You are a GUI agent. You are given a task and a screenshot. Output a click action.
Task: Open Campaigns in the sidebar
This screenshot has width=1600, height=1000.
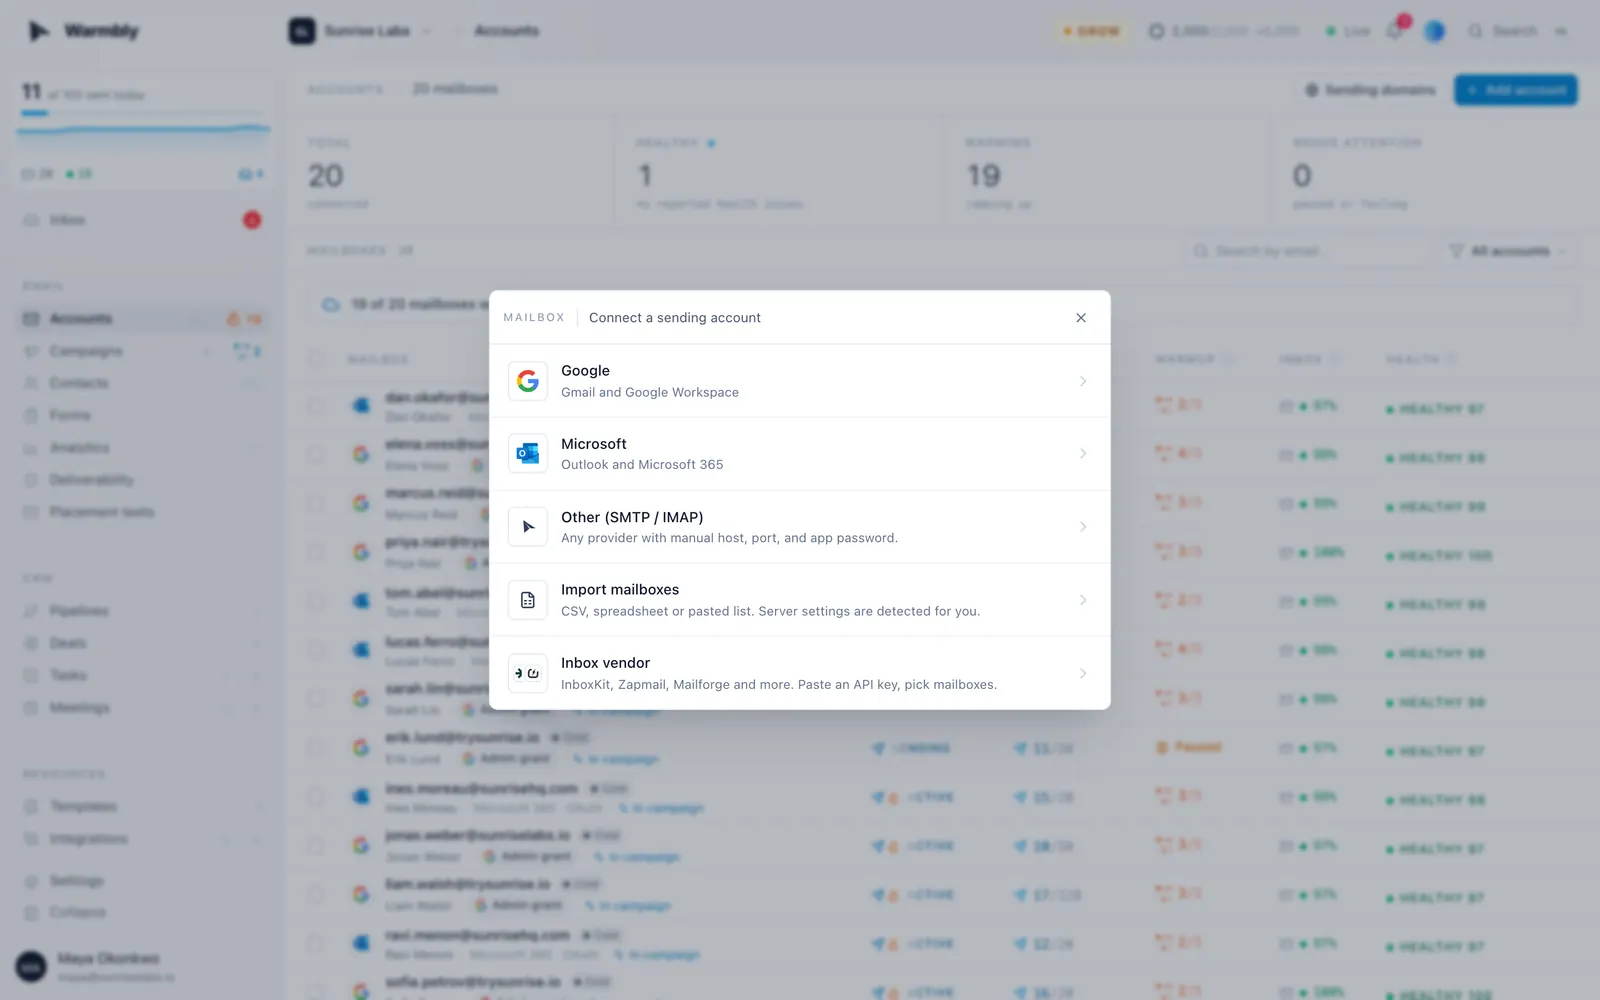click(143, 351)
